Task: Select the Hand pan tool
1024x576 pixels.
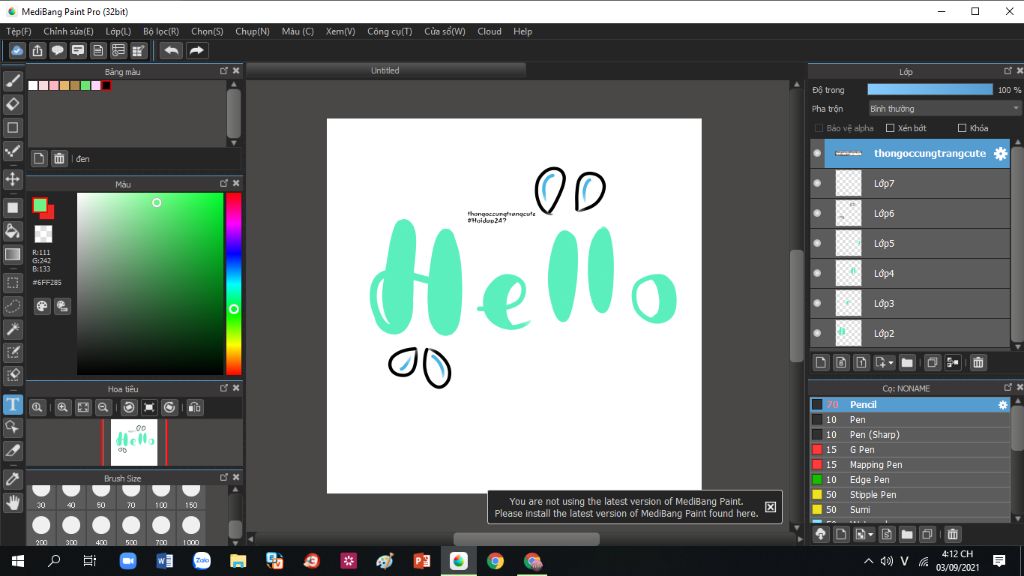Action: (x=12, y=502)
